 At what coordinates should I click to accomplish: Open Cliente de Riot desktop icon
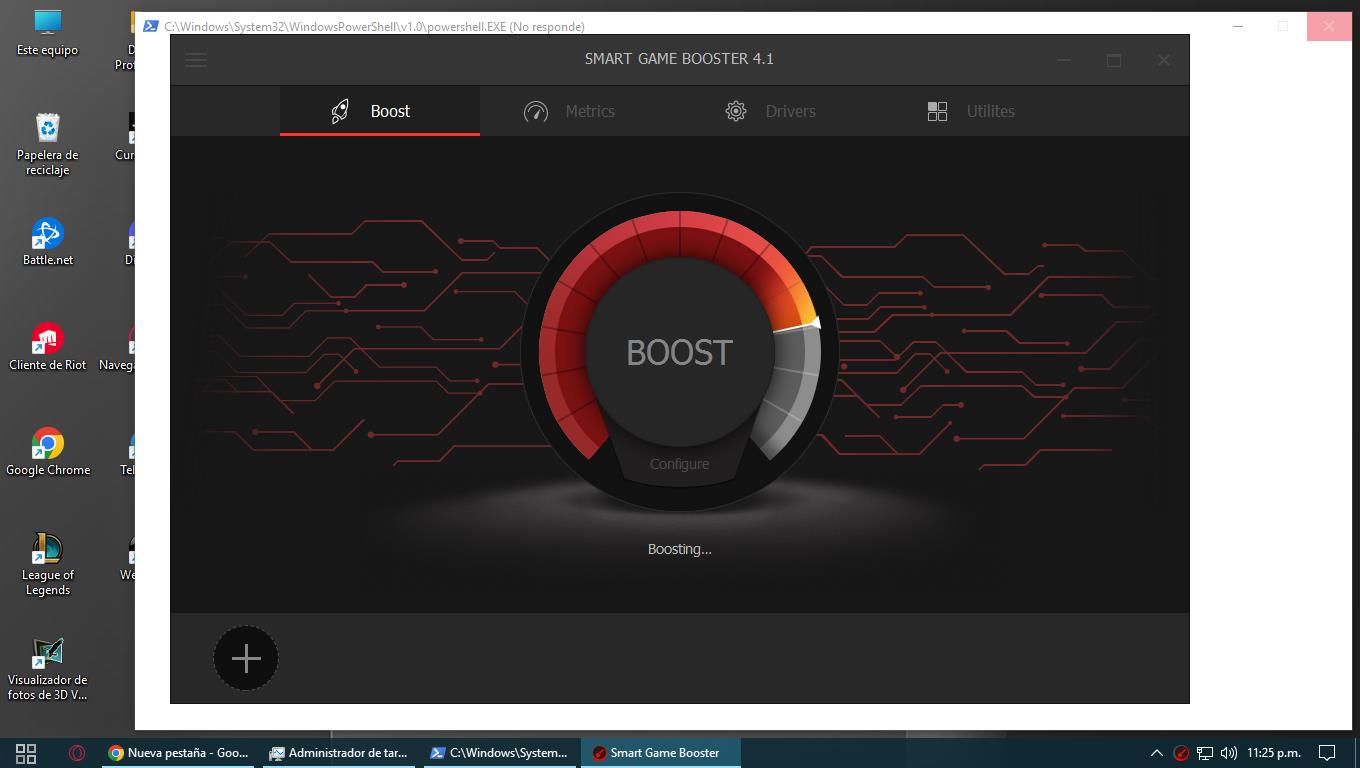(48, 346)
